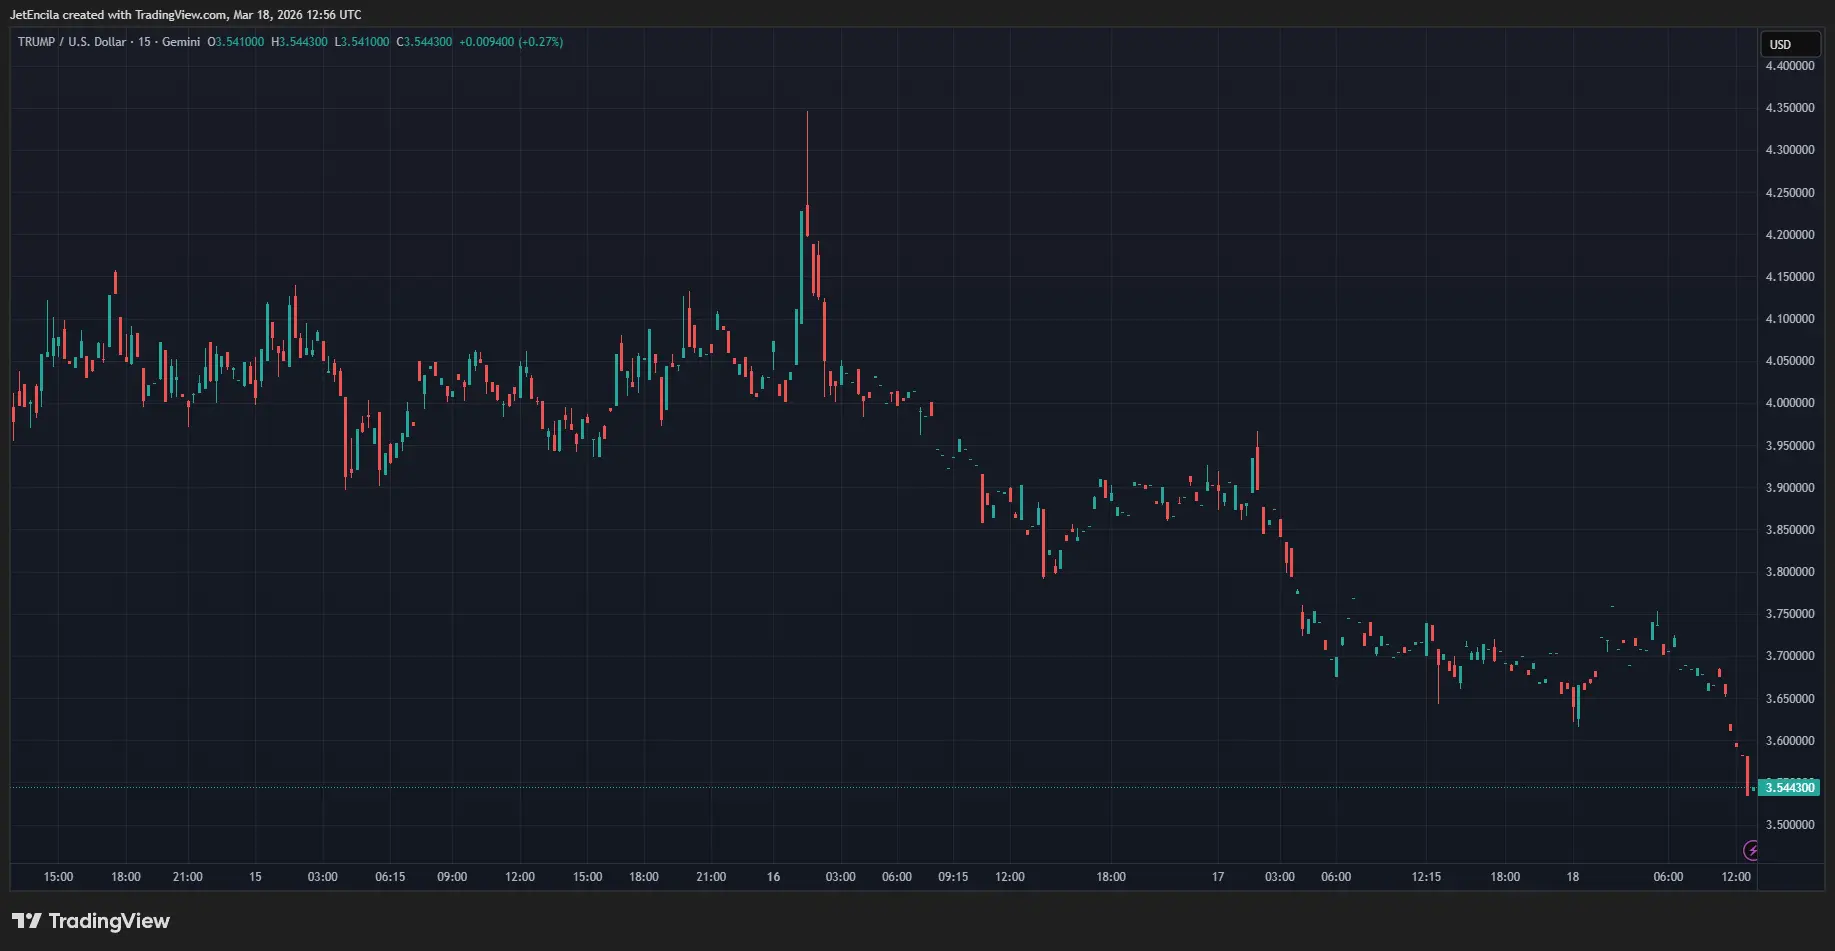Click the close value C3.544300 in legend
Image resolution: width=1835 pixels, height=951 pixels.
click(x=424, y=42)
